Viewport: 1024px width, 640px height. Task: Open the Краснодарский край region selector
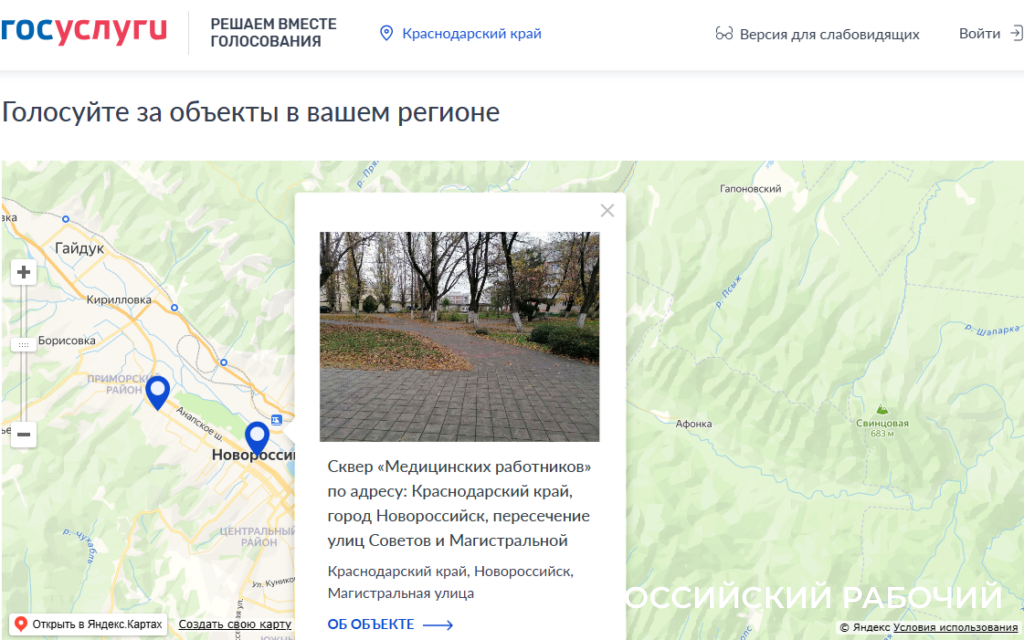tap(471, 34)
